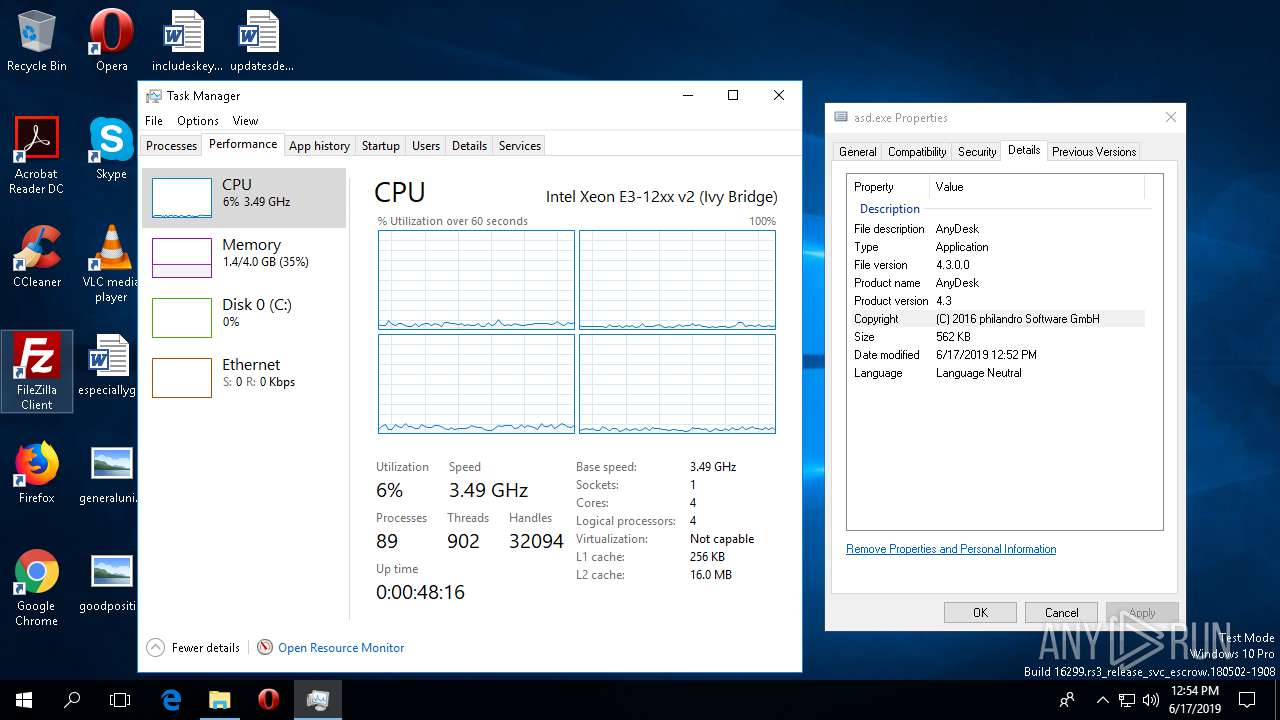Open the People icon in system tray

point(1068,700)
